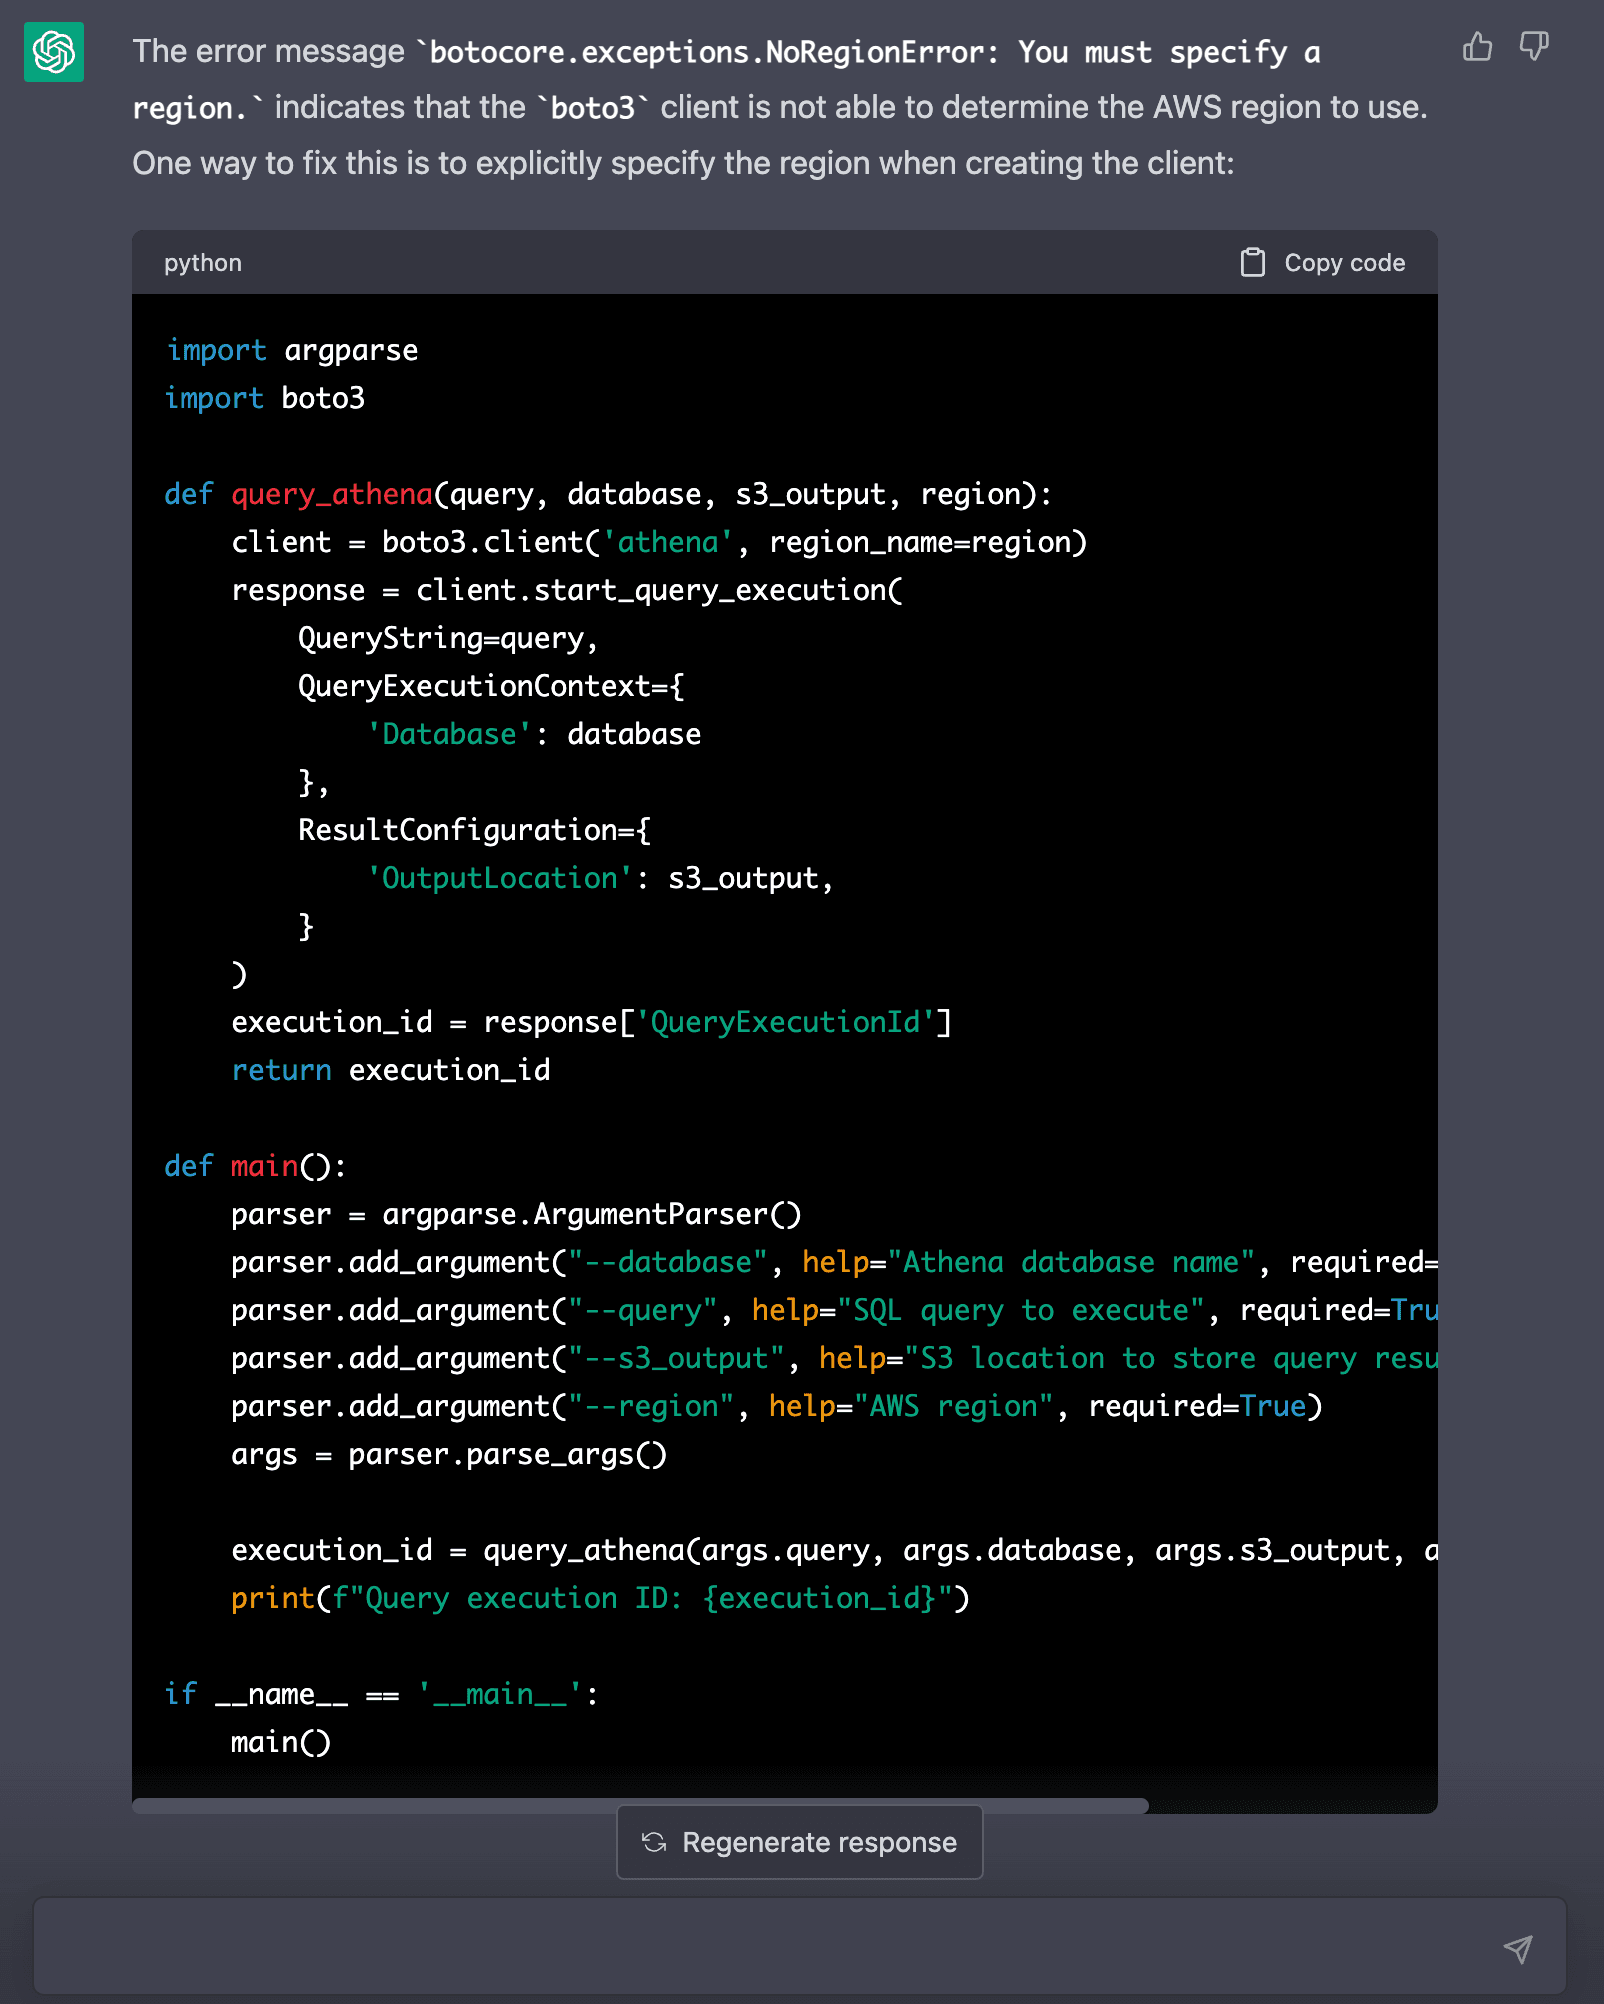
Task: Click the "--region" argument string
Action: coord(651,1406)
